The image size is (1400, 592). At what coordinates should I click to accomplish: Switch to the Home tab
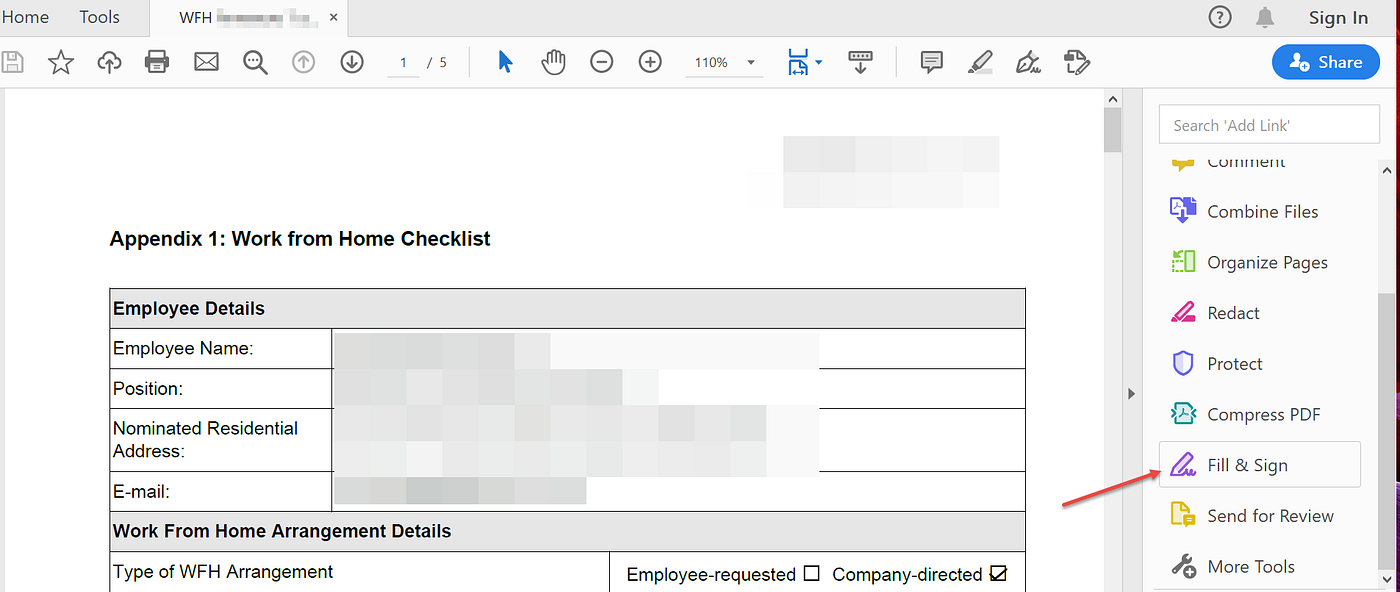coord(26,17)
